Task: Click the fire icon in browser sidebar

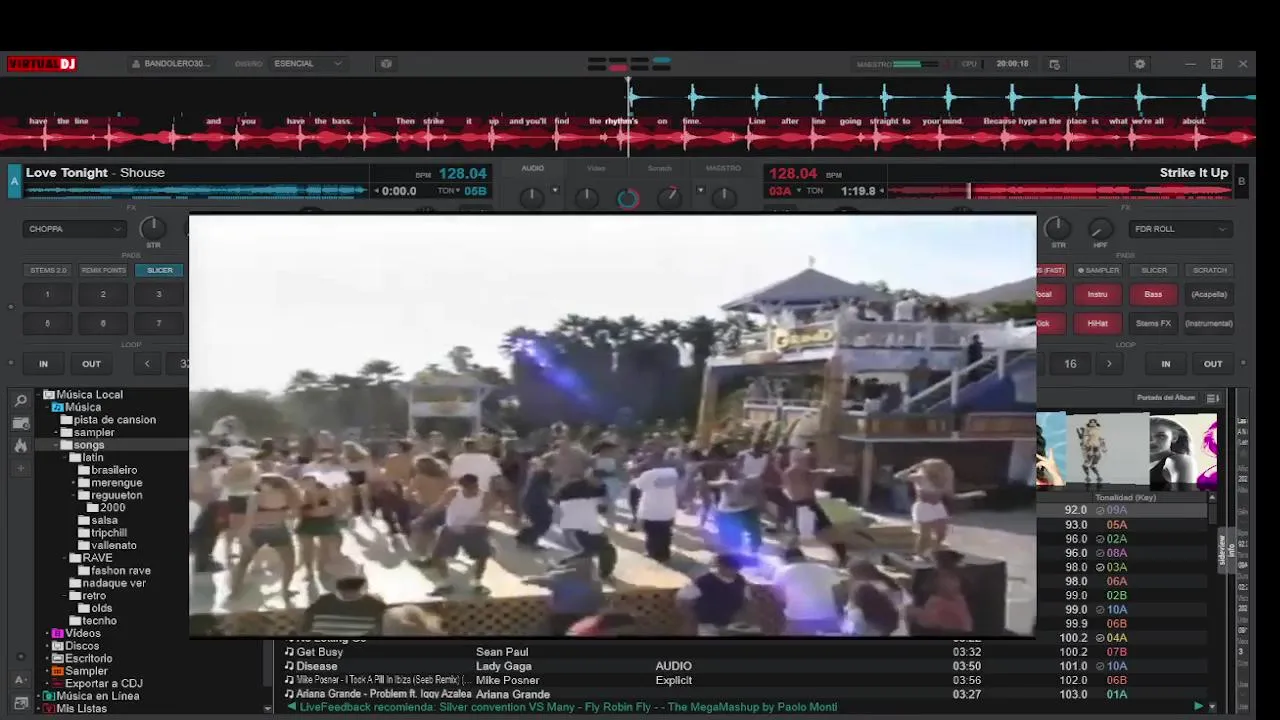Action: (x=20, y=445)
